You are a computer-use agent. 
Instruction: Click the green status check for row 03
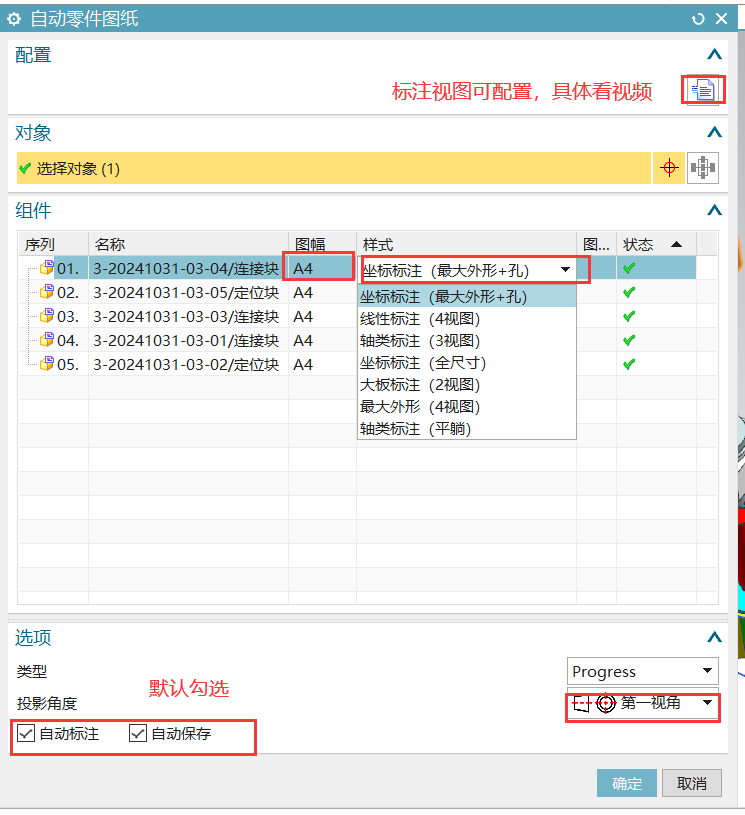pos(629,316)
